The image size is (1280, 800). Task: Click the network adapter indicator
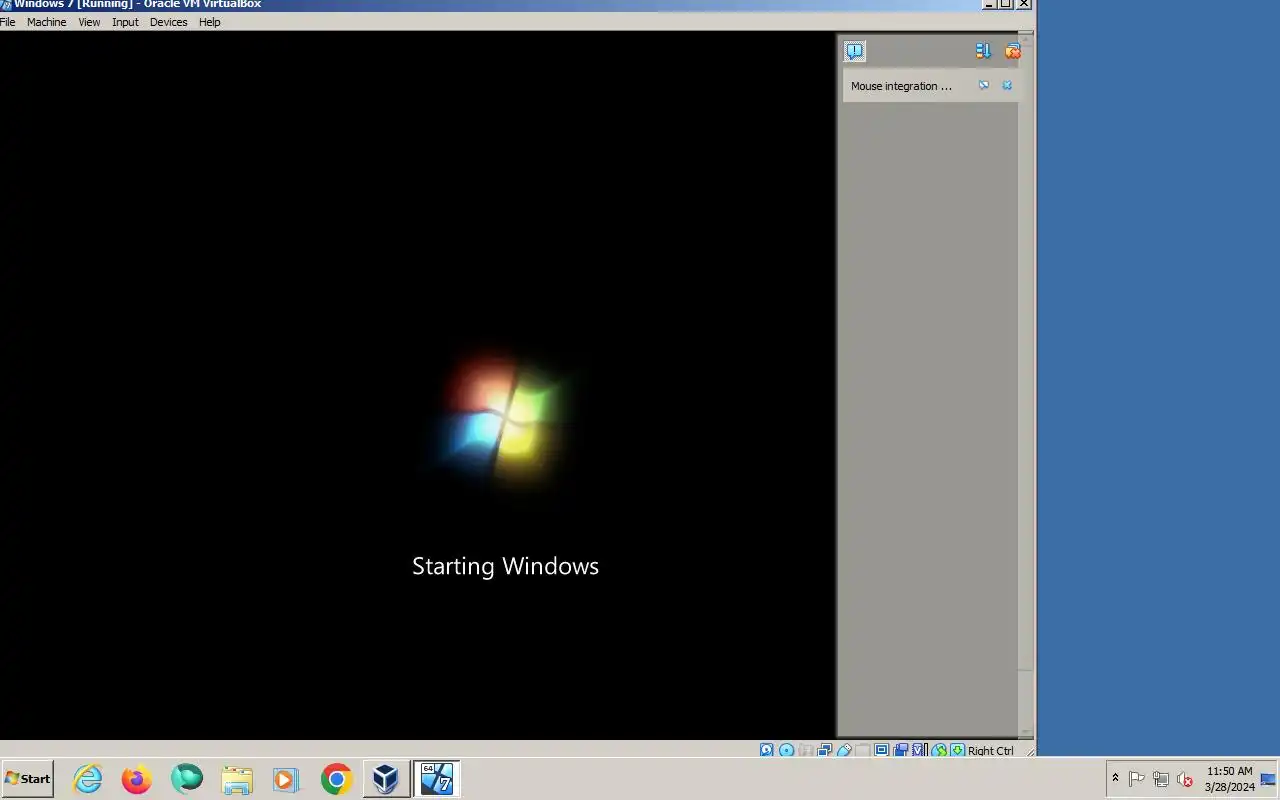[x=825, y=750]
